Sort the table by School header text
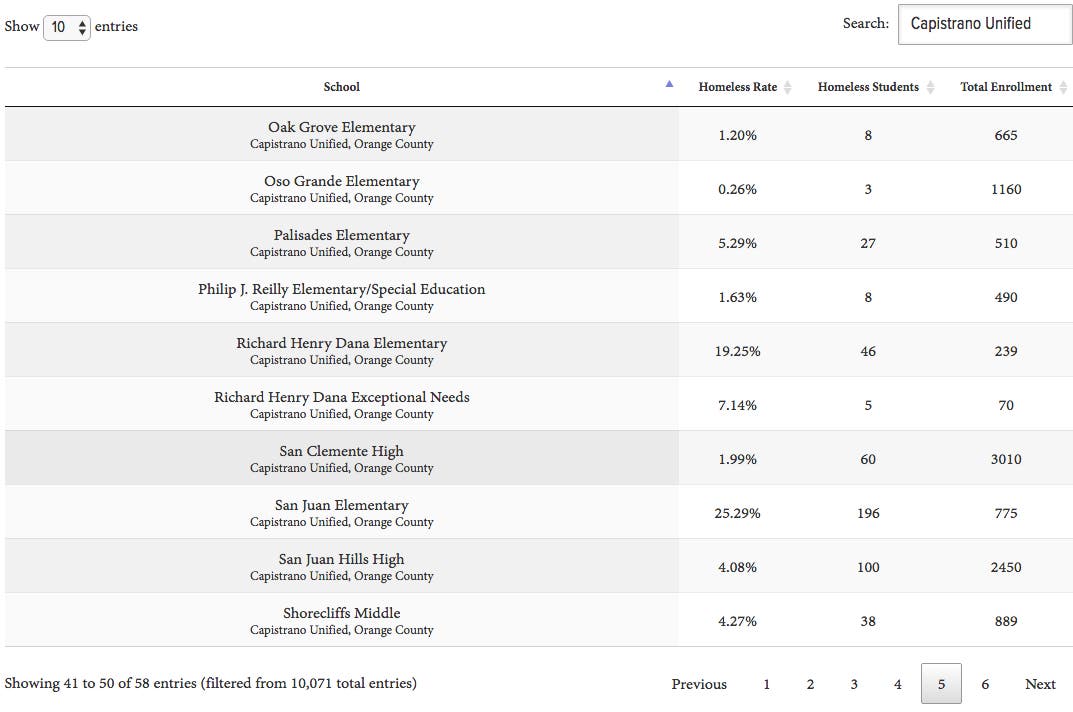 pos(341,87)
